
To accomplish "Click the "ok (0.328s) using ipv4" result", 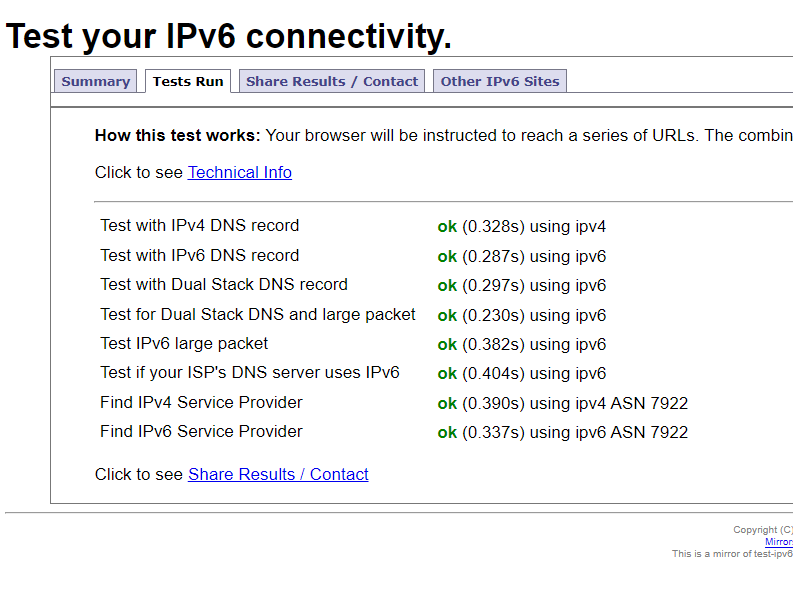I will [522, 227].
